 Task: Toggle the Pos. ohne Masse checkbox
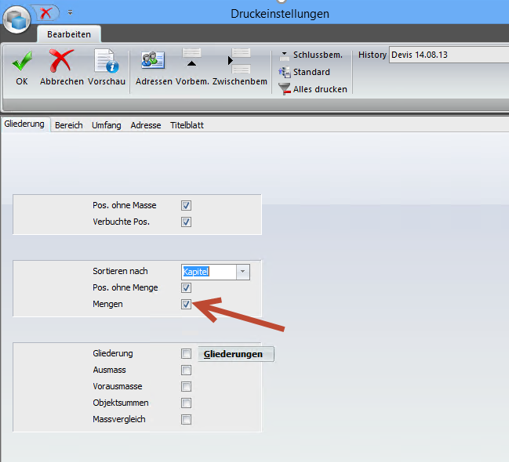click(186, 205)
